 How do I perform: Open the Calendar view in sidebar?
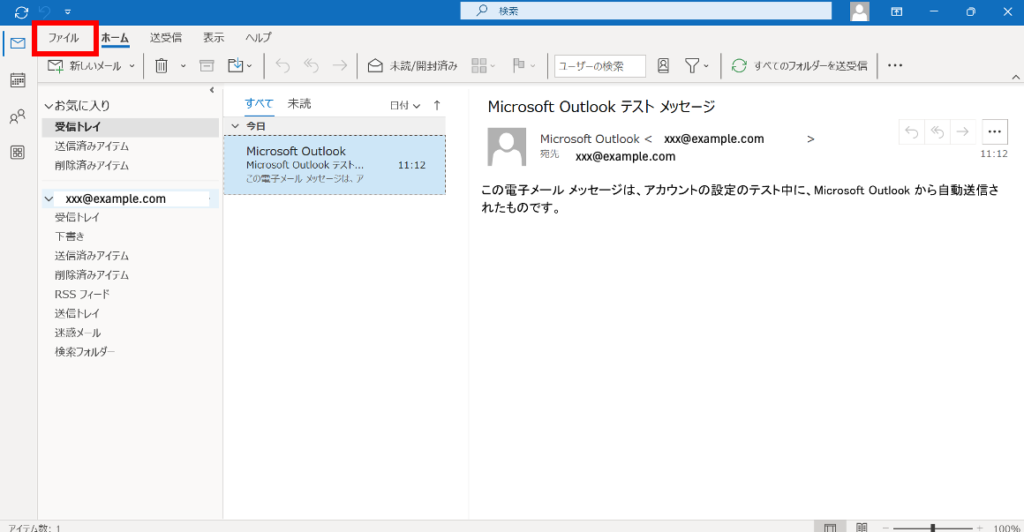(x=17, y=80)
